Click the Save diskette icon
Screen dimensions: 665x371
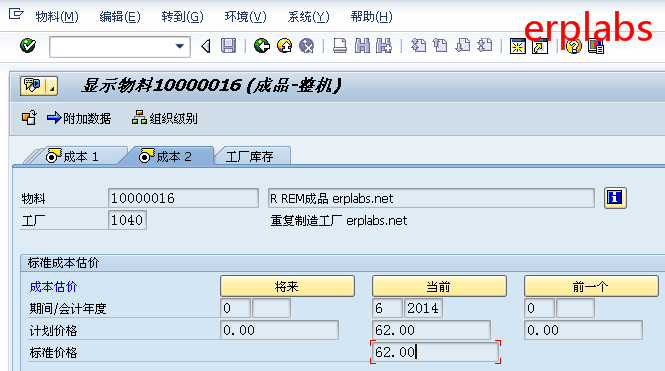point(229,46)
